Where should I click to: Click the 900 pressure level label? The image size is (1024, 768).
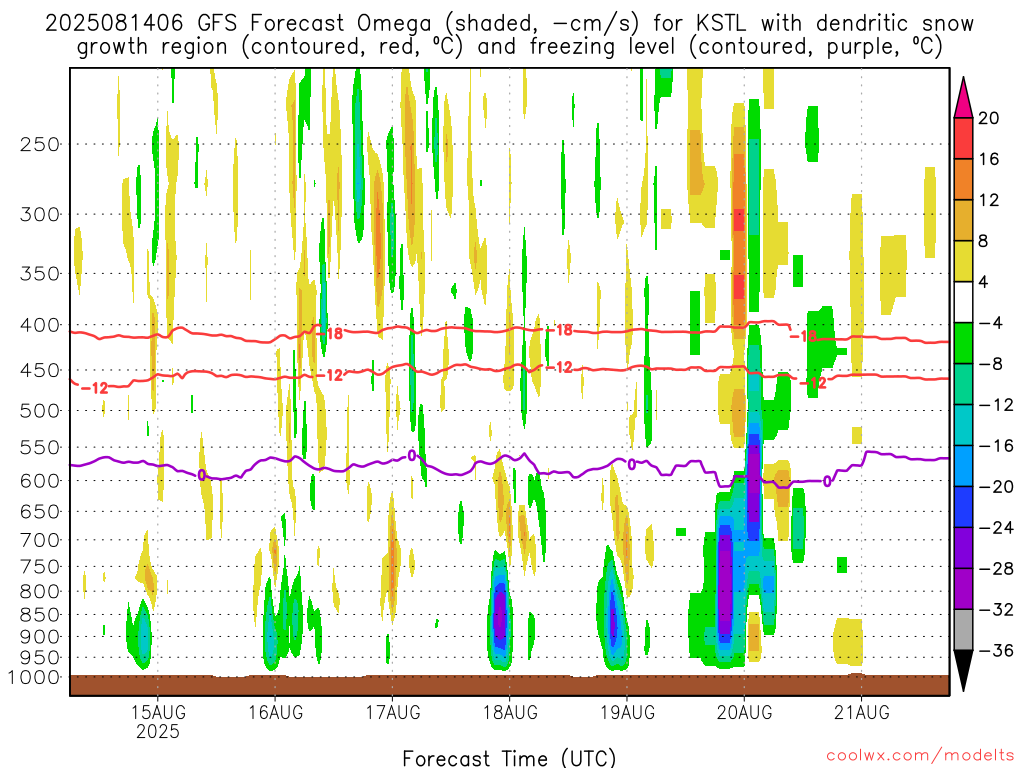coord(40,637)
